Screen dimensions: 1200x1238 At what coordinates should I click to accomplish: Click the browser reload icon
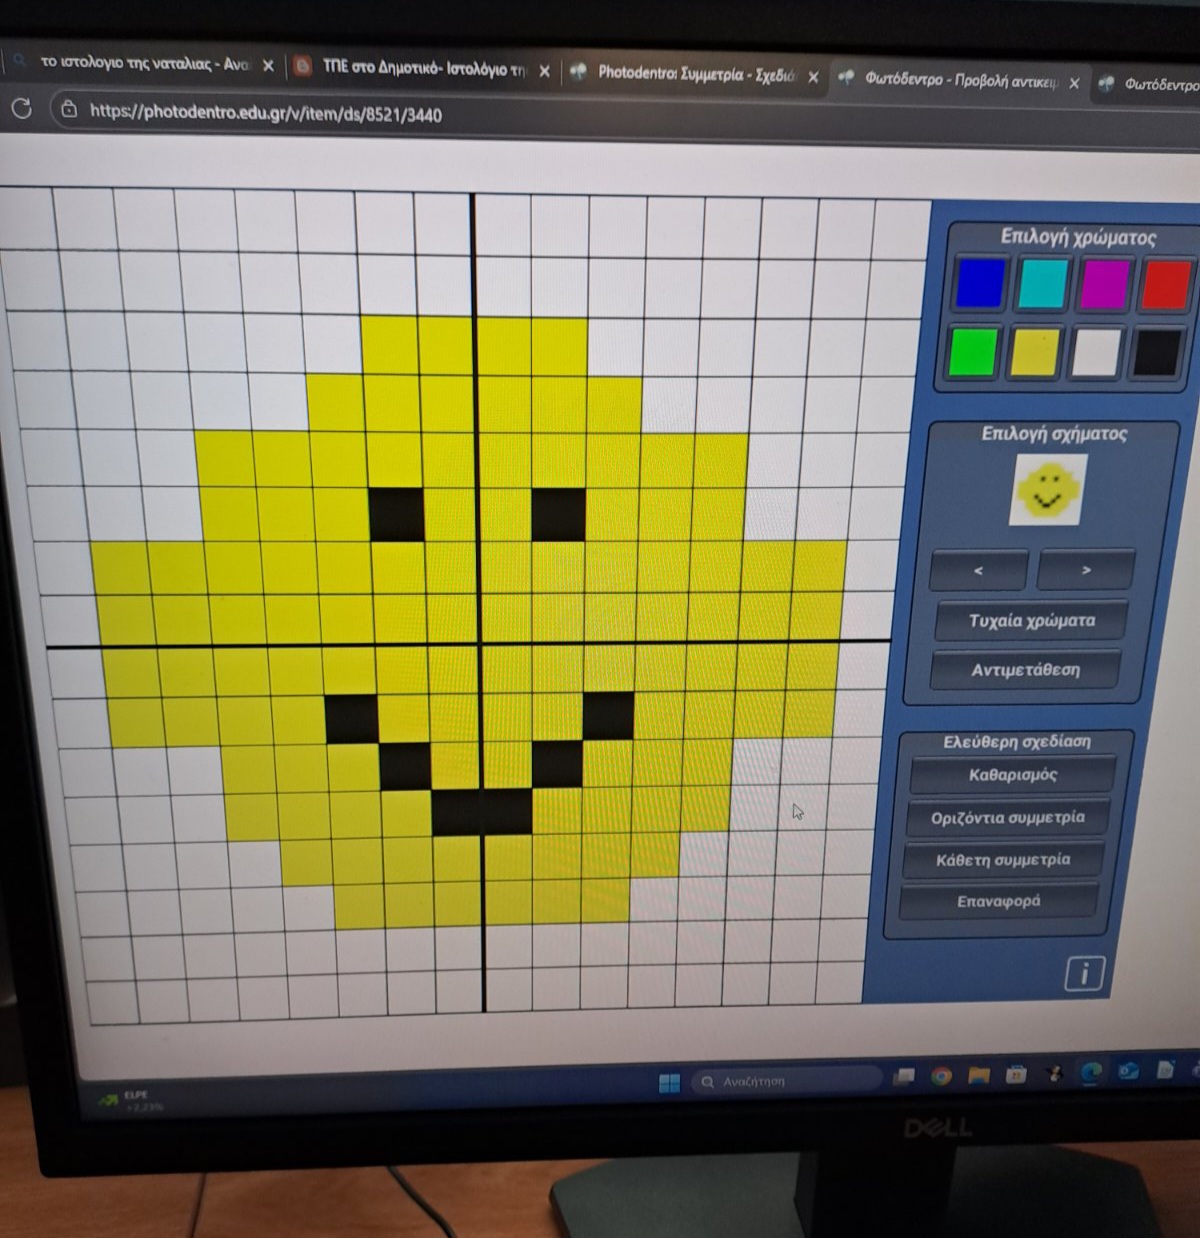coord(21,109)
